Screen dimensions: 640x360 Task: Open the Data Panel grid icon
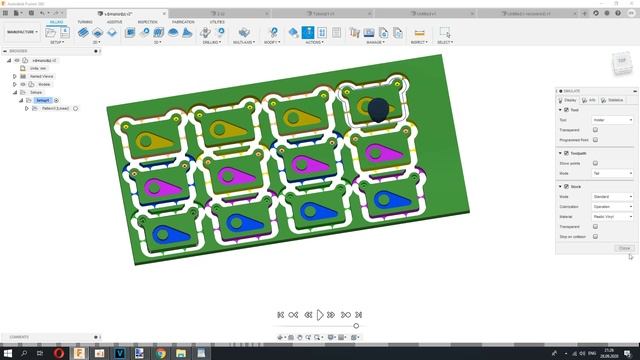[x=5, y=13]
